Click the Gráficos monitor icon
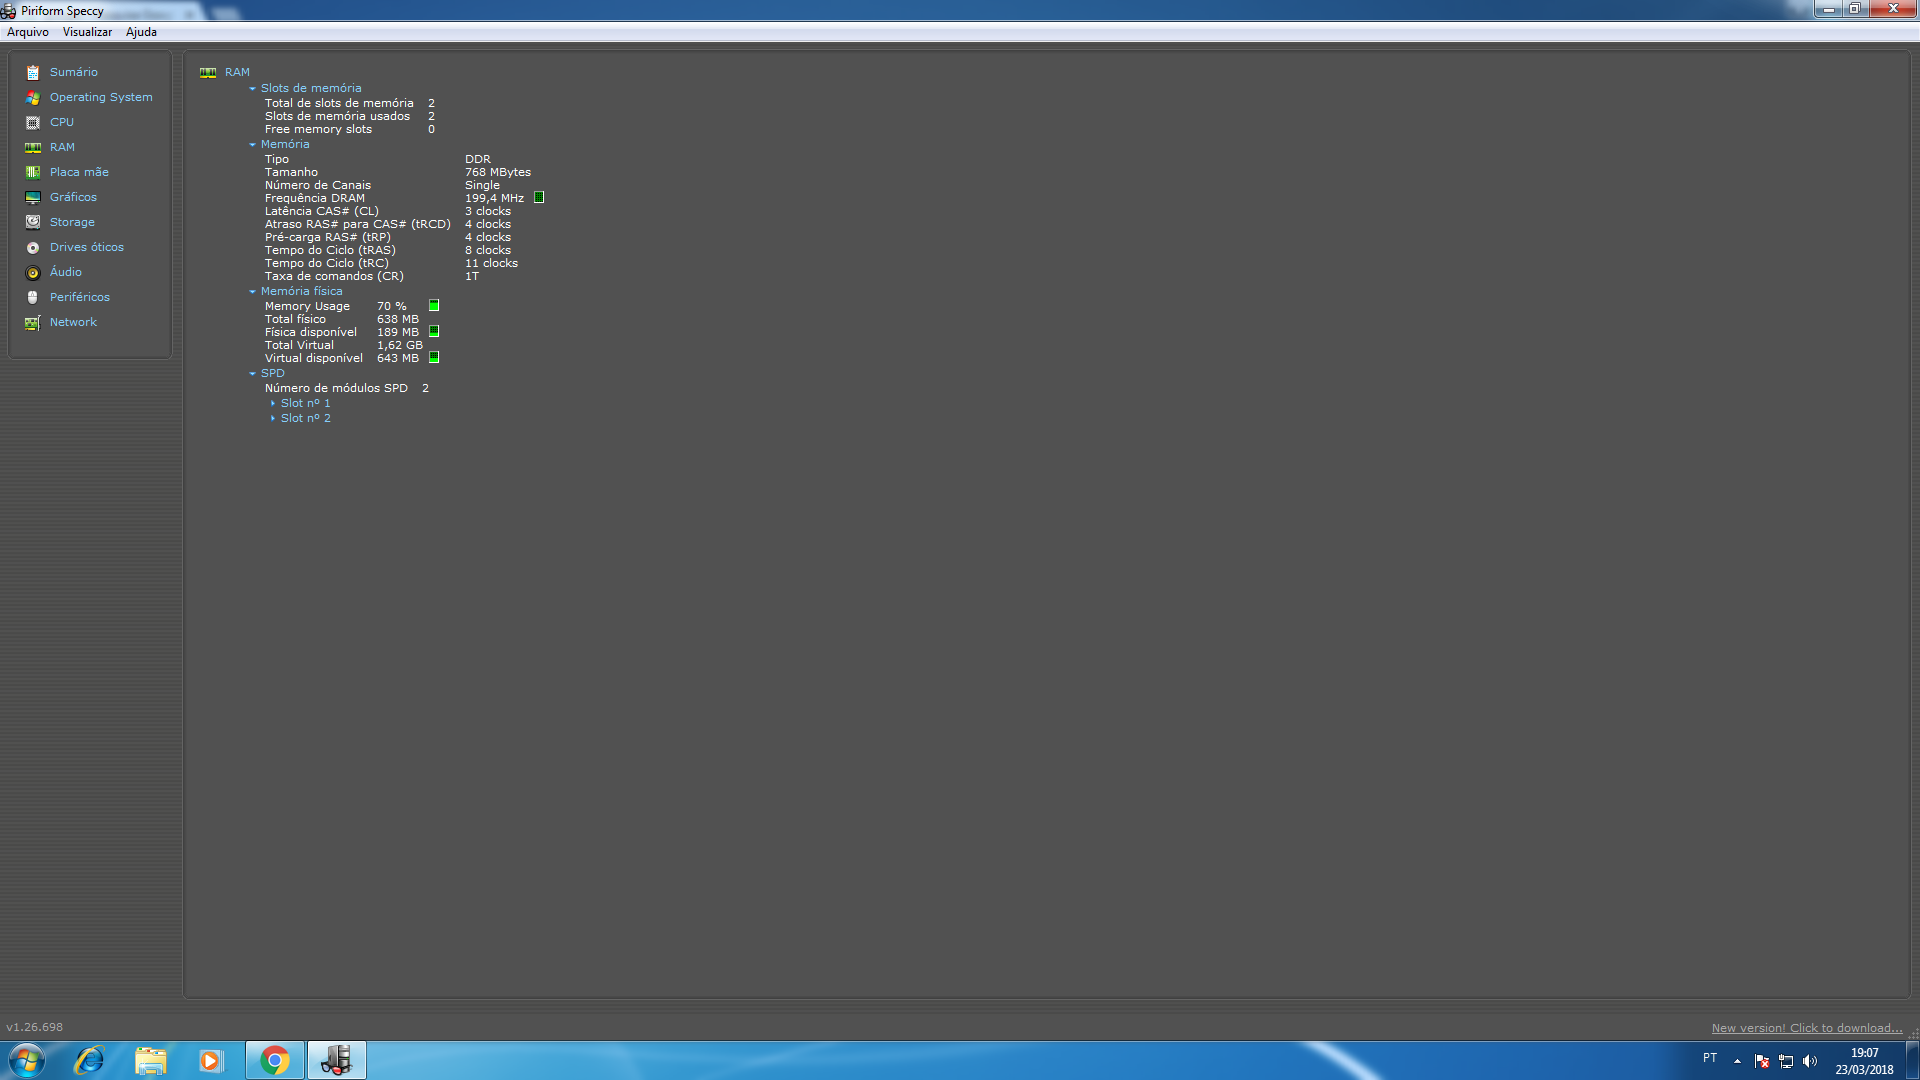1920x1080 pixels. [x=33, y=197]
